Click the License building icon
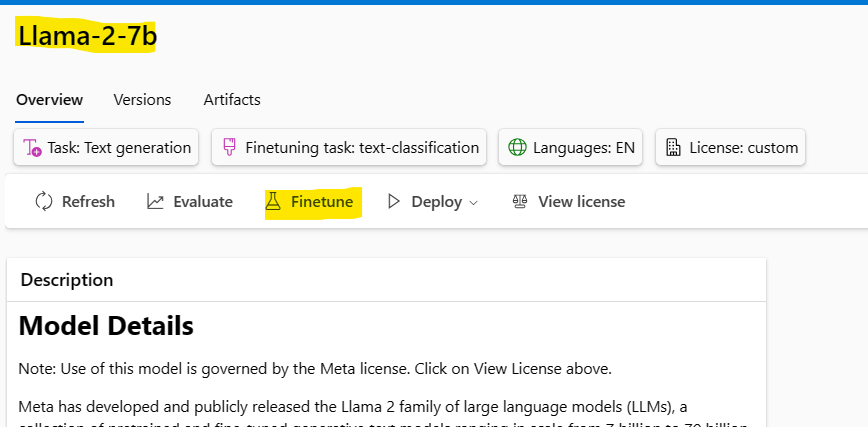The width and height of the screenshot is (868, 427). [673, 148]
